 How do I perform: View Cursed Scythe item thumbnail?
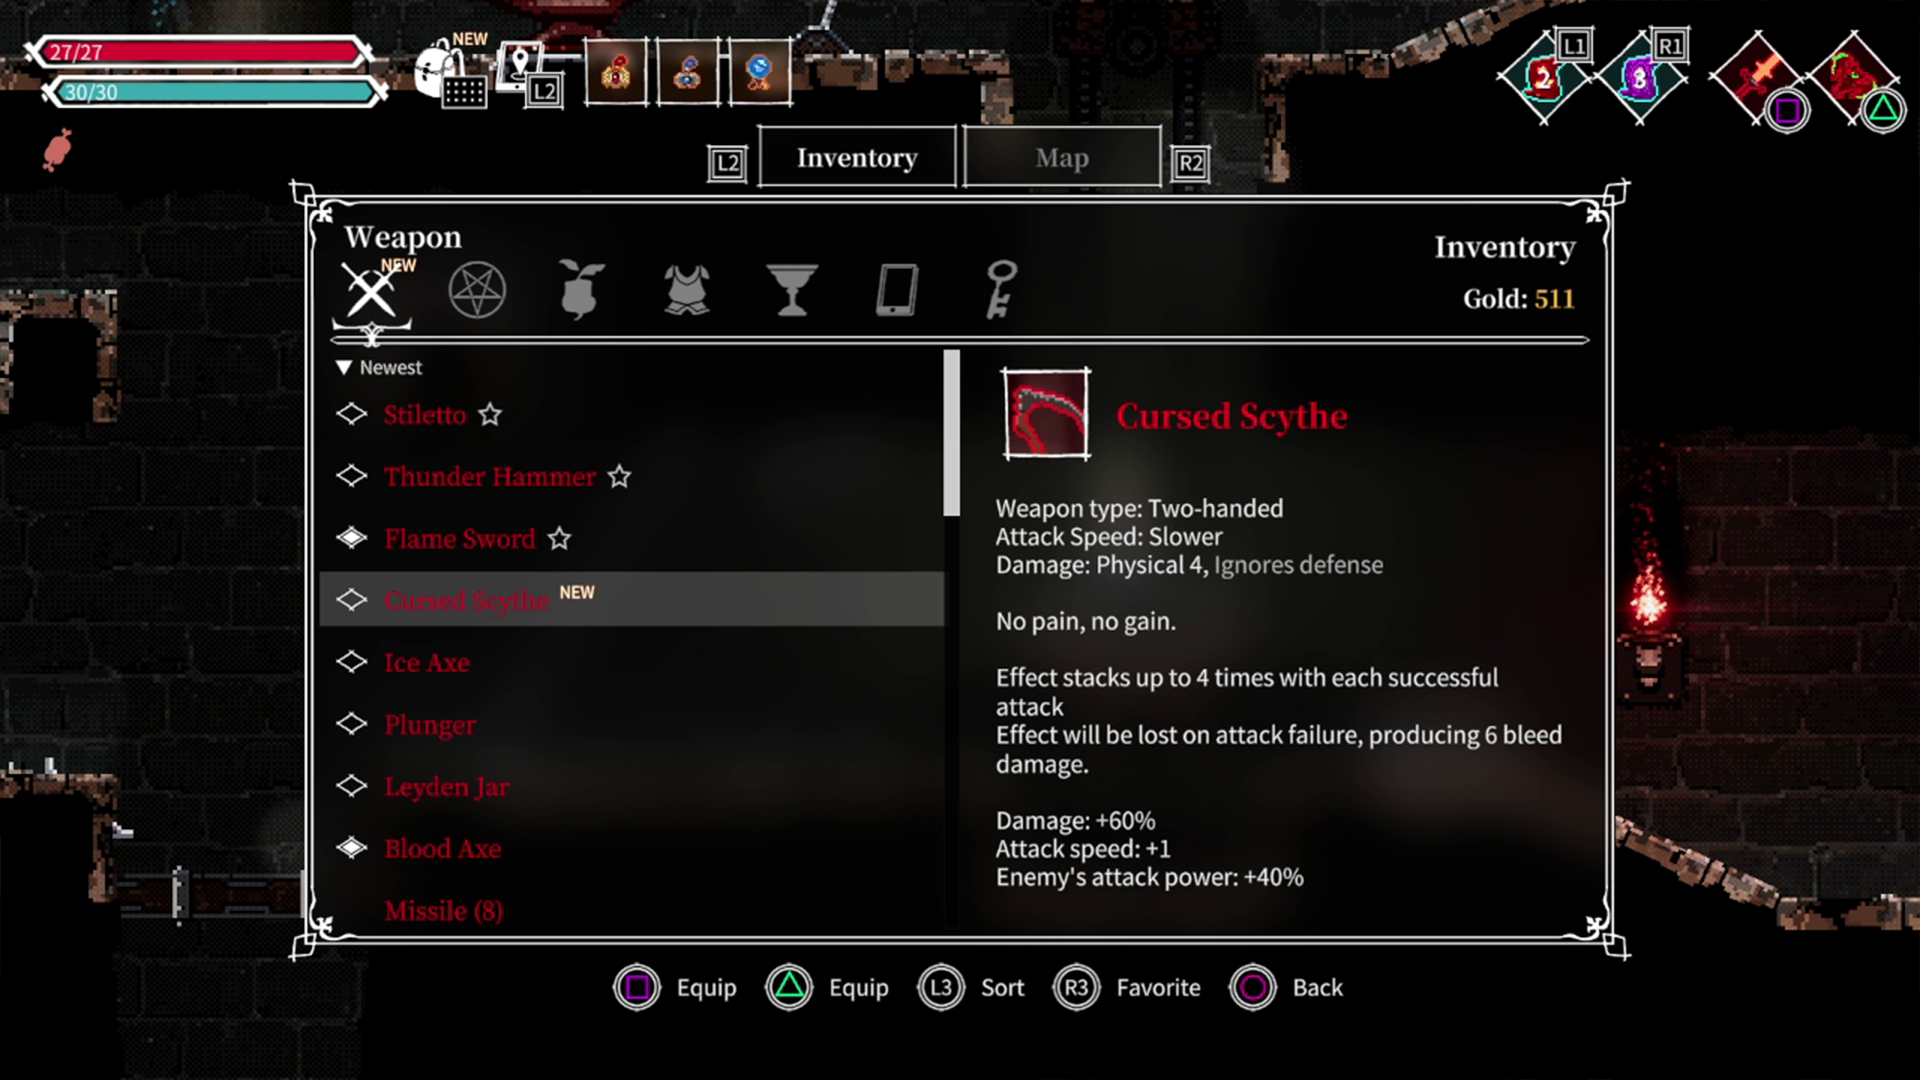tap(1046, 414)
